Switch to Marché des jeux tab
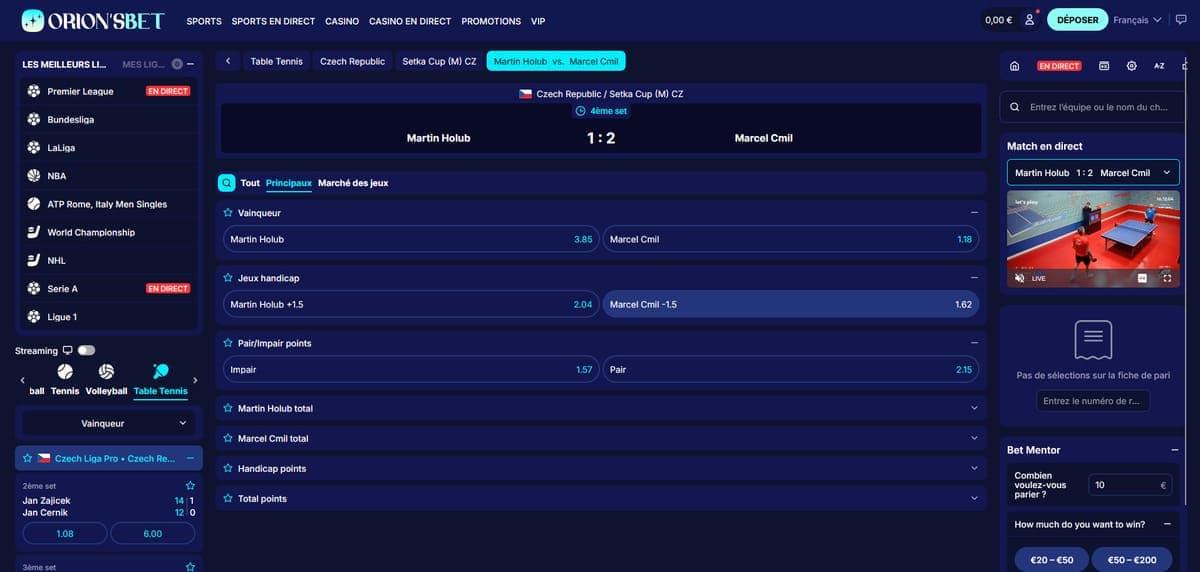1200x572 pixels. (353, 183)
